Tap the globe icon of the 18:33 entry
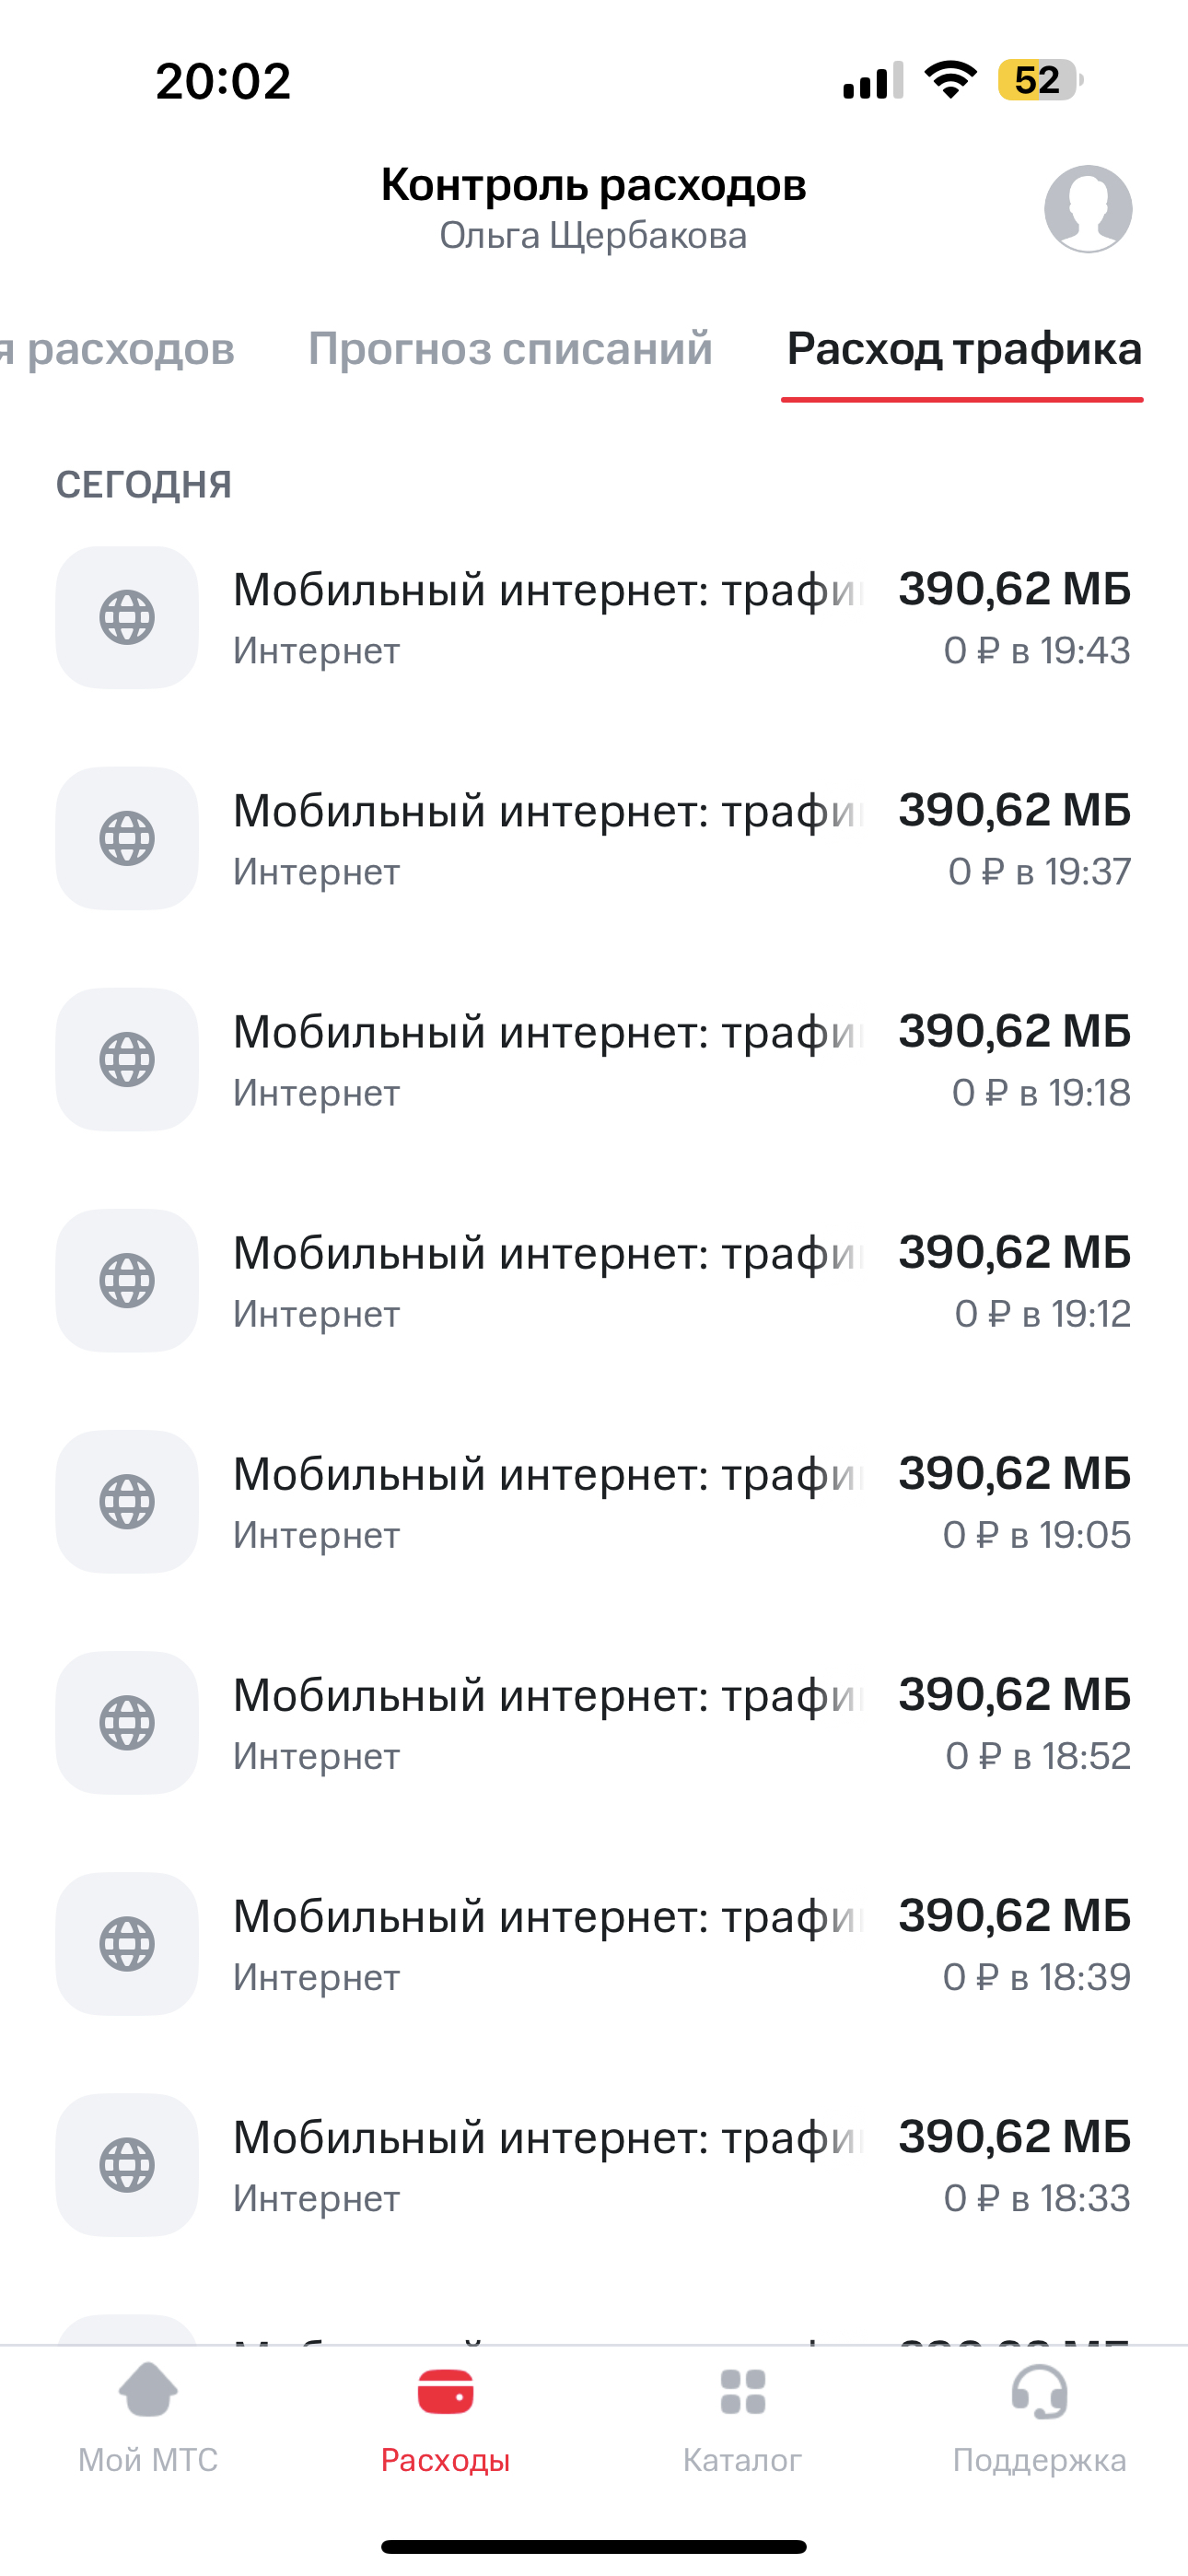Image resolution: width=1188 pixels, height=2576 pixels. coord(127,2164)
